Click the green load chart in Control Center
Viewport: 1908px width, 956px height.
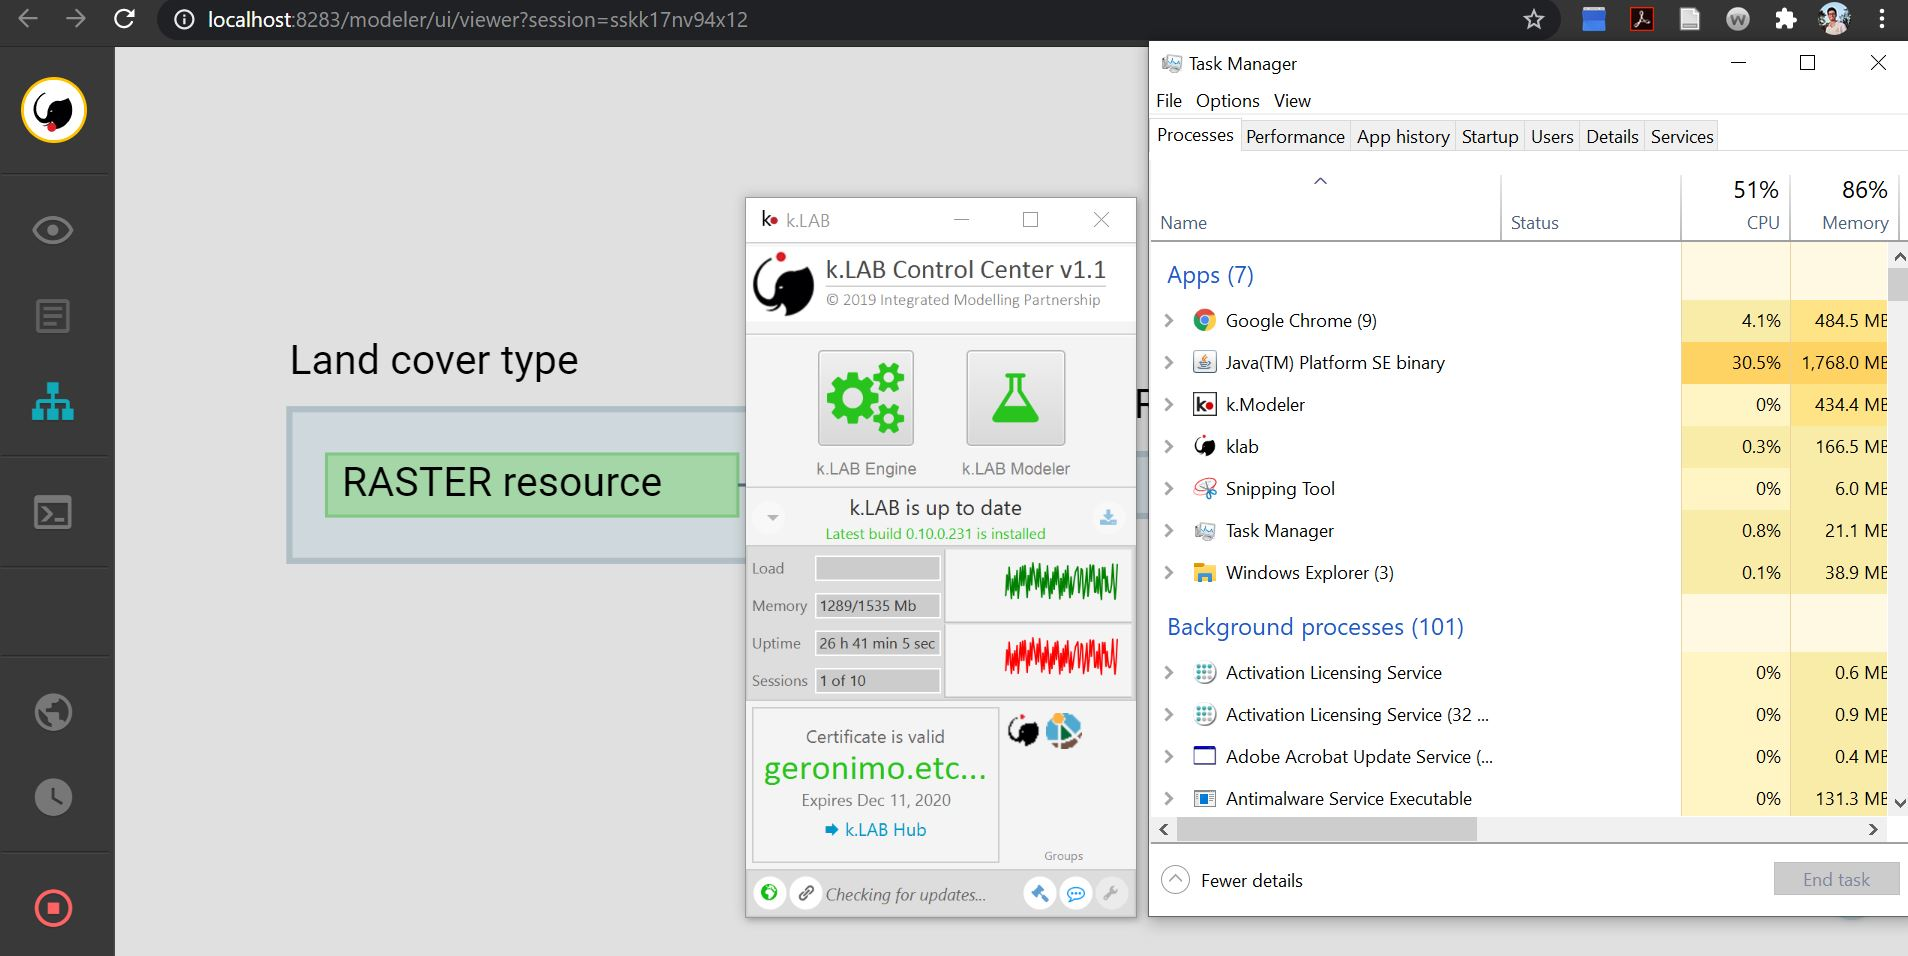point(1039,585)
